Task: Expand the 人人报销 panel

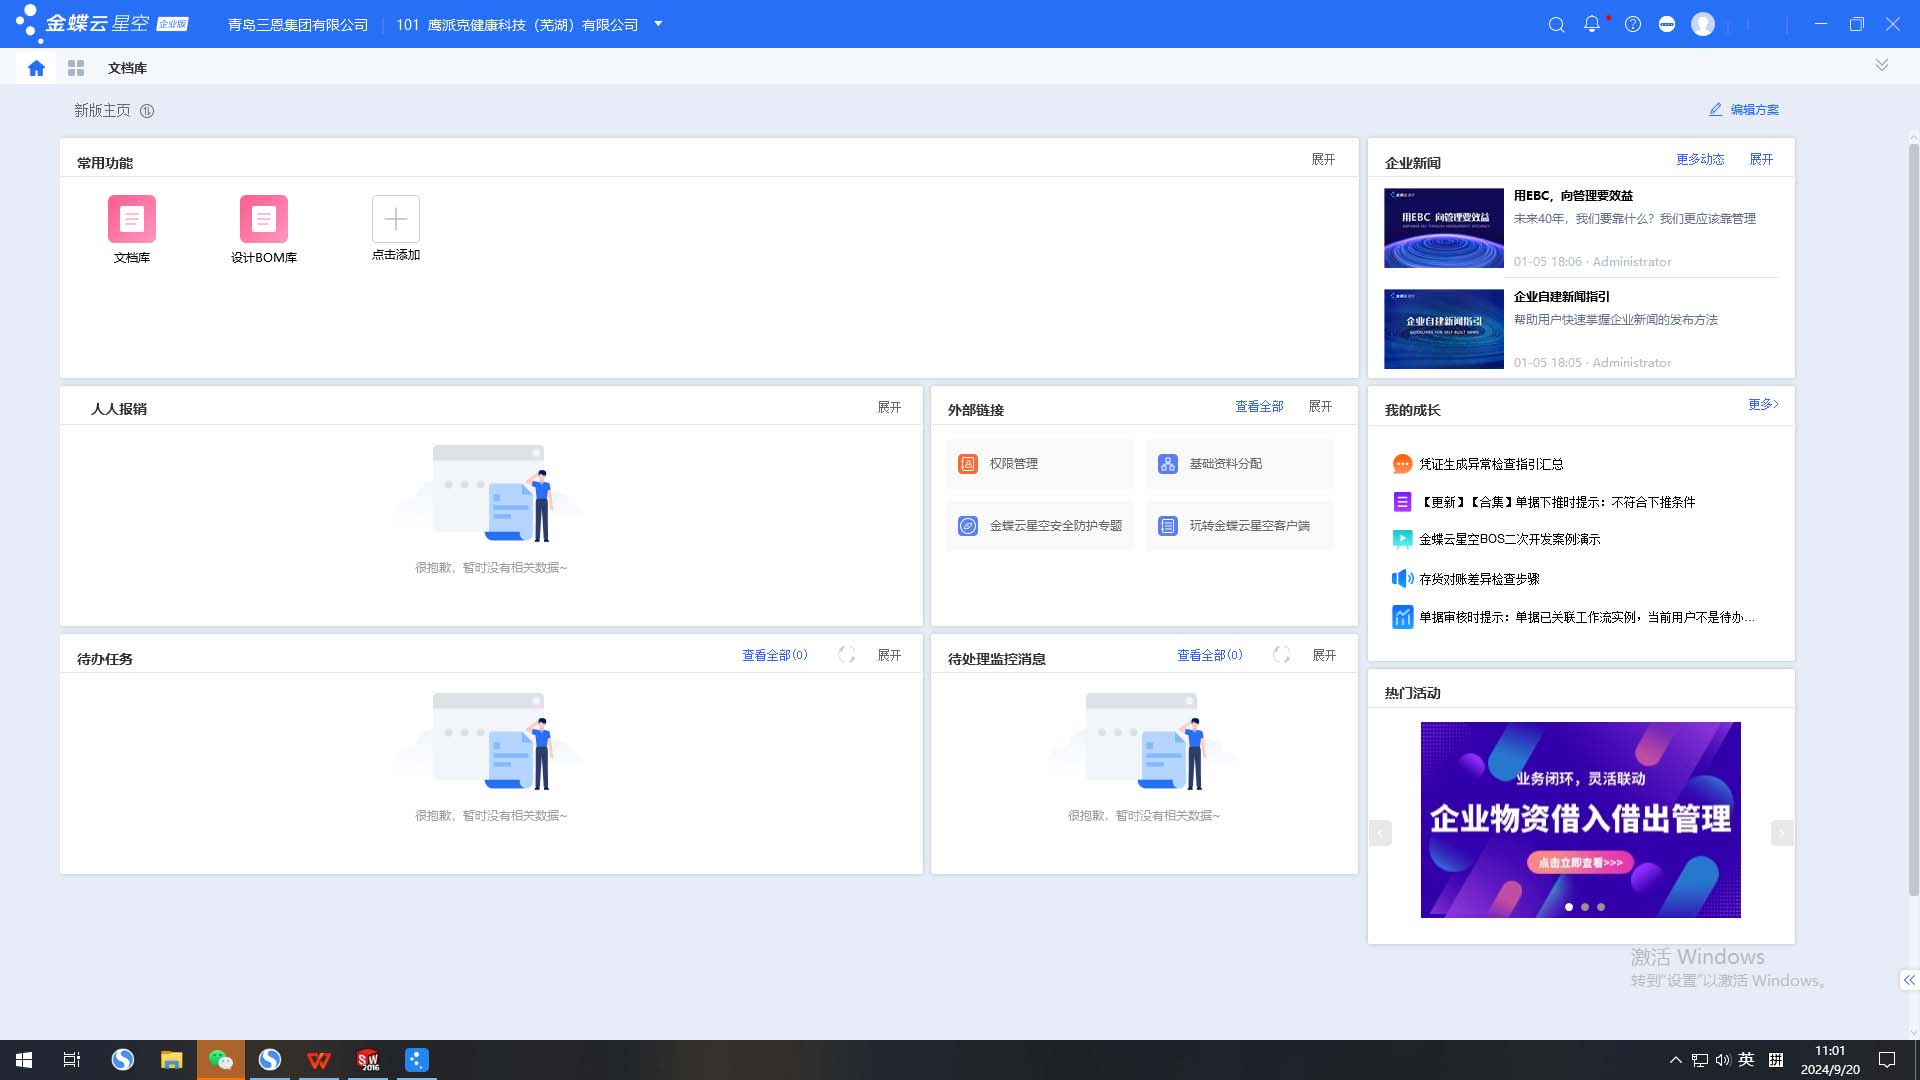Action: 889,408
